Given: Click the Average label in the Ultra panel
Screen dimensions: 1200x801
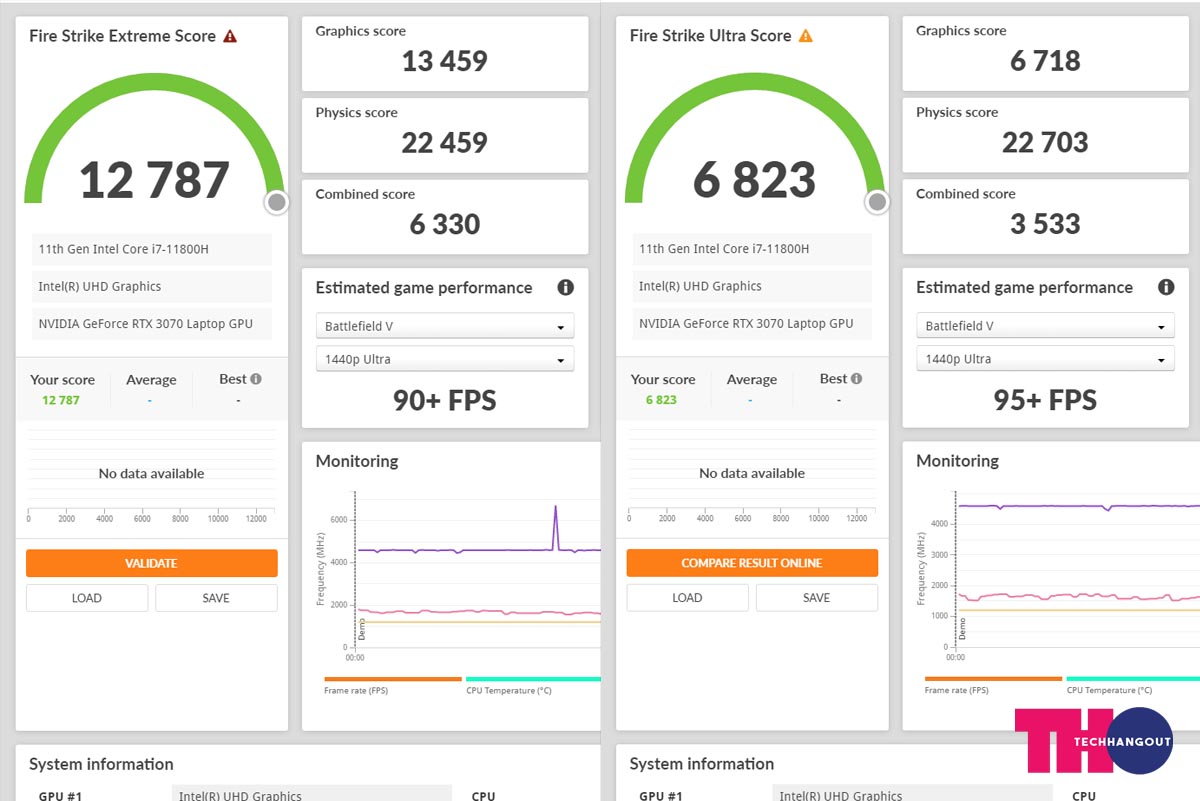Looking at the screenshot, I should [752, 380].
